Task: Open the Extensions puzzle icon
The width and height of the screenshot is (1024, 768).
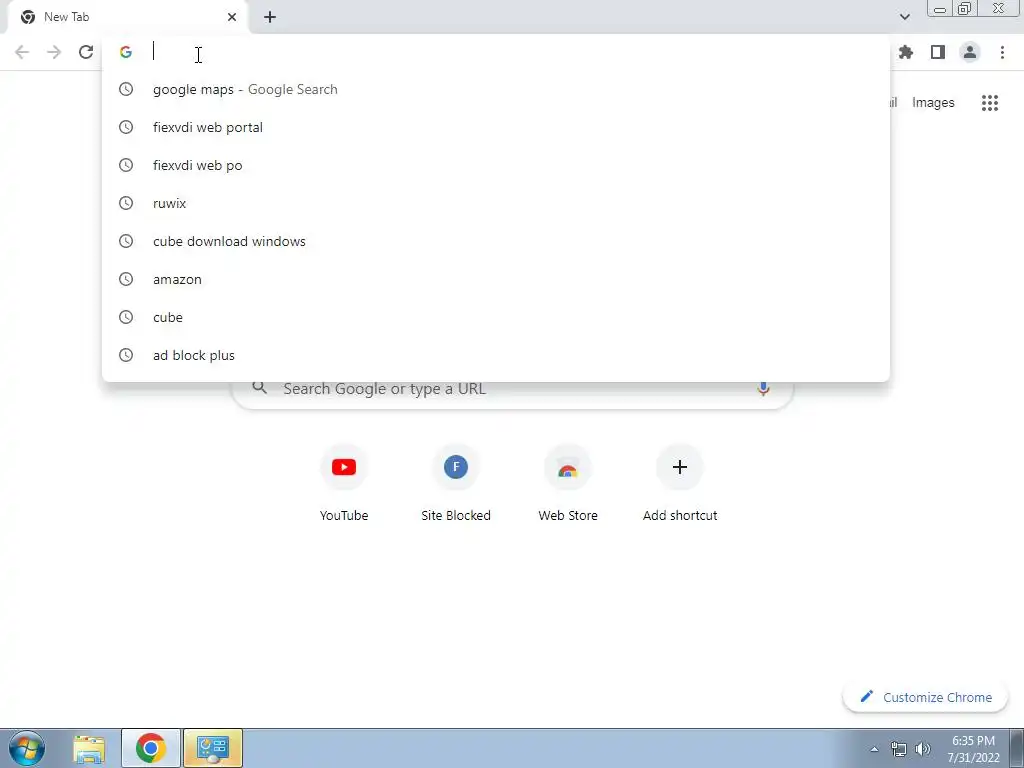Action: [x=906, y=52]
